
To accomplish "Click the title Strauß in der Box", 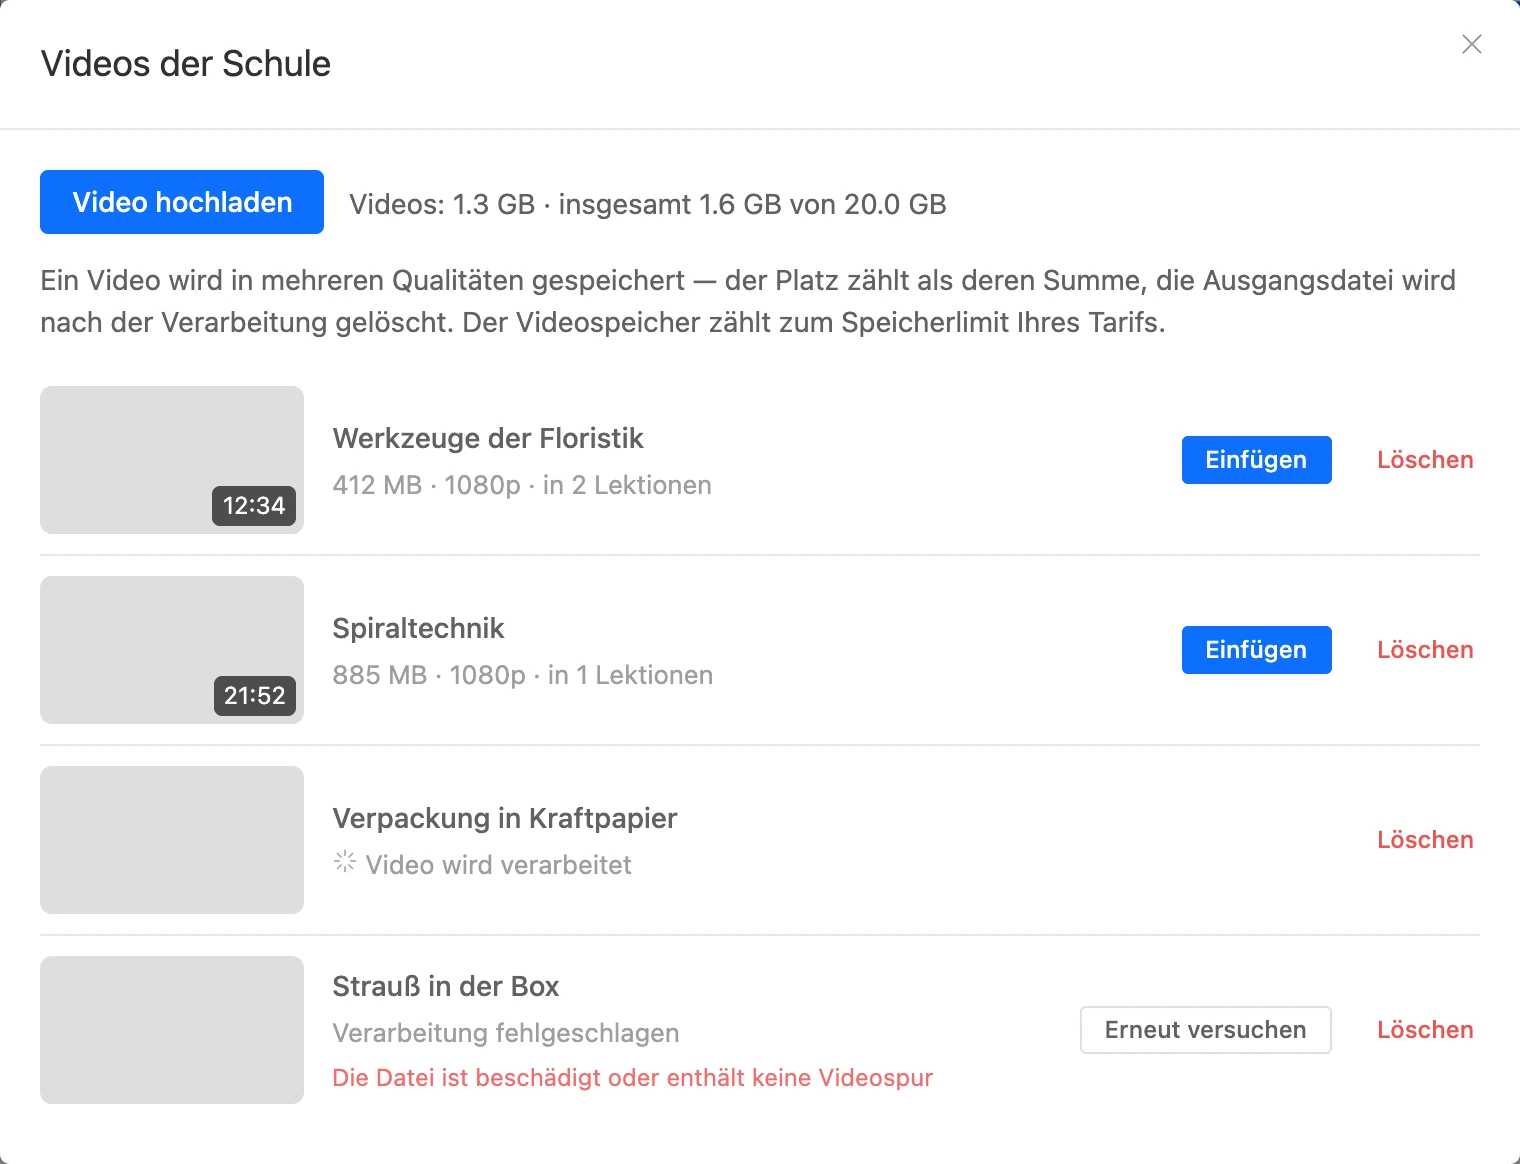I will coord(446,987).
